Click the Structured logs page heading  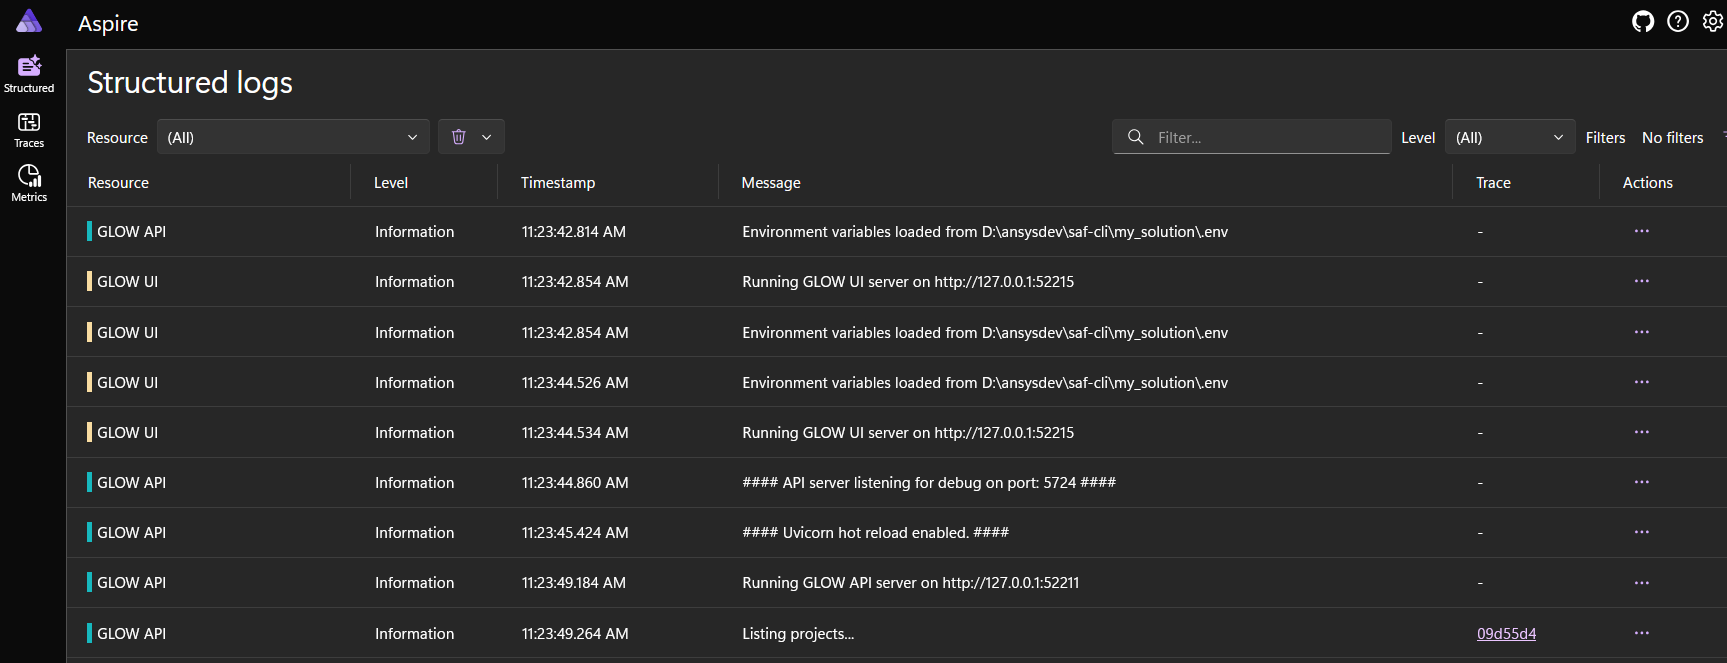[x=190, y=83]
